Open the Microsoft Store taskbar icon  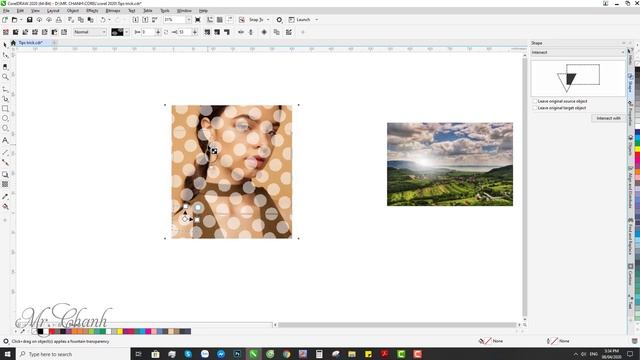click(x=155, y=354)
